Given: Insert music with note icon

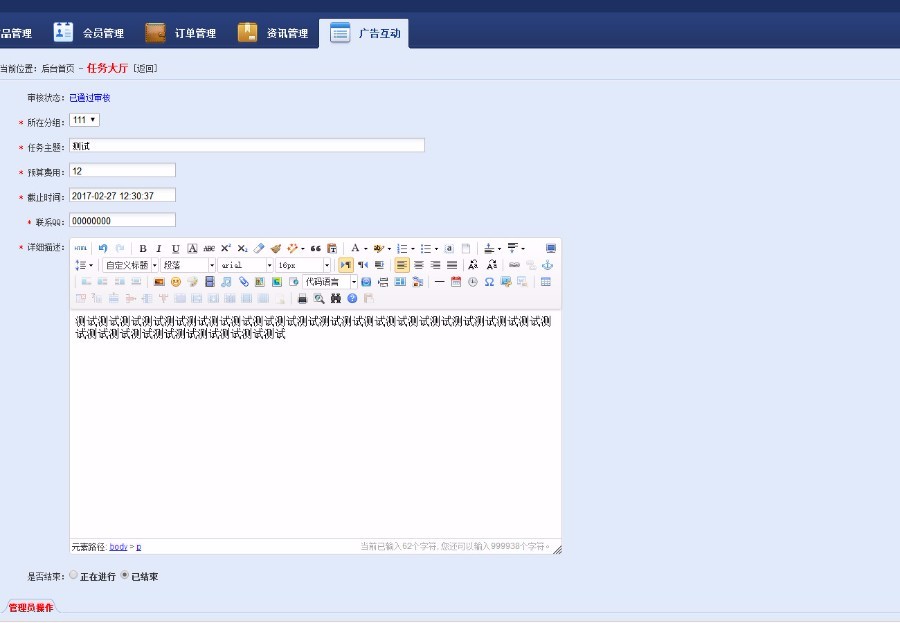Looking at the screenshot, I should (226, 282).
